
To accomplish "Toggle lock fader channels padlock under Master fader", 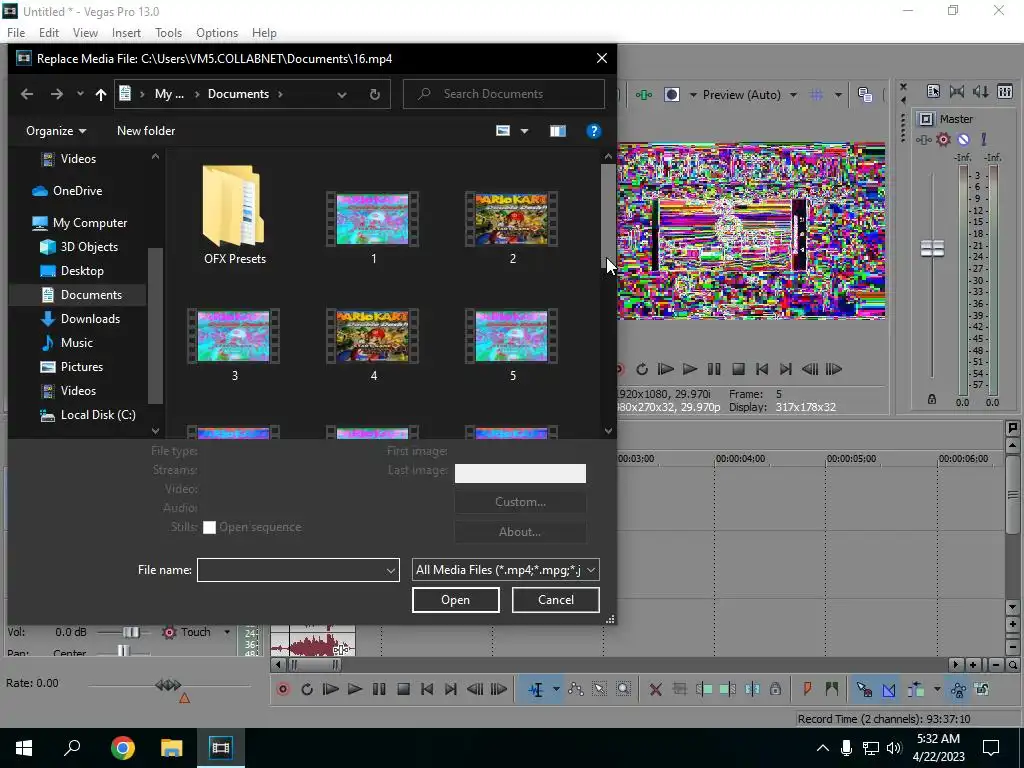I will click(x=932, y=399).
